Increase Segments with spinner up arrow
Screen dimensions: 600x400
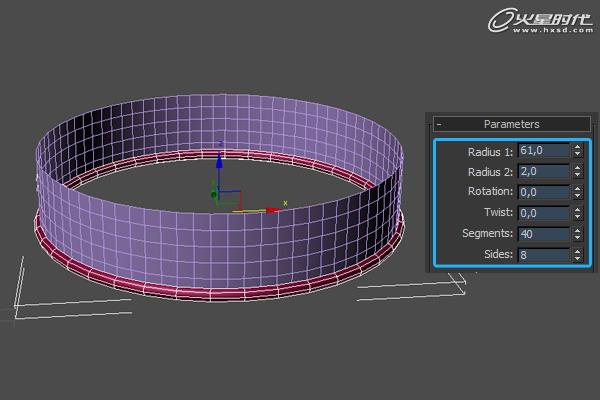(577, 230)
